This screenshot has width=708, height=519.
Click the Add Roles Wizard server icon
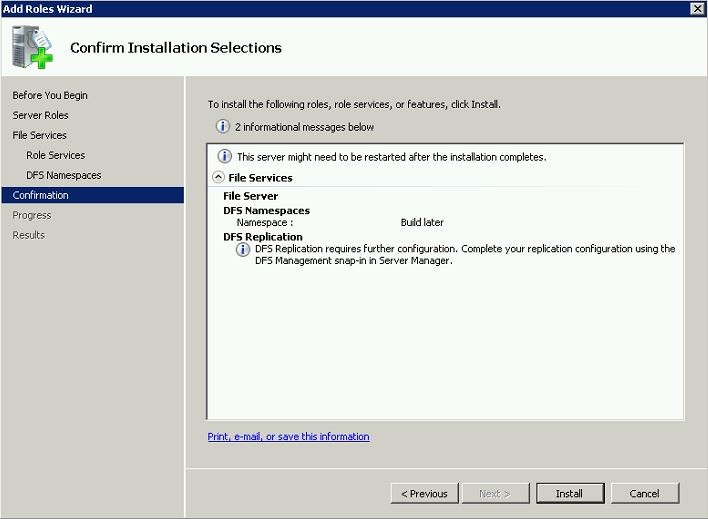pyautogui.click(x=33, y=48)
